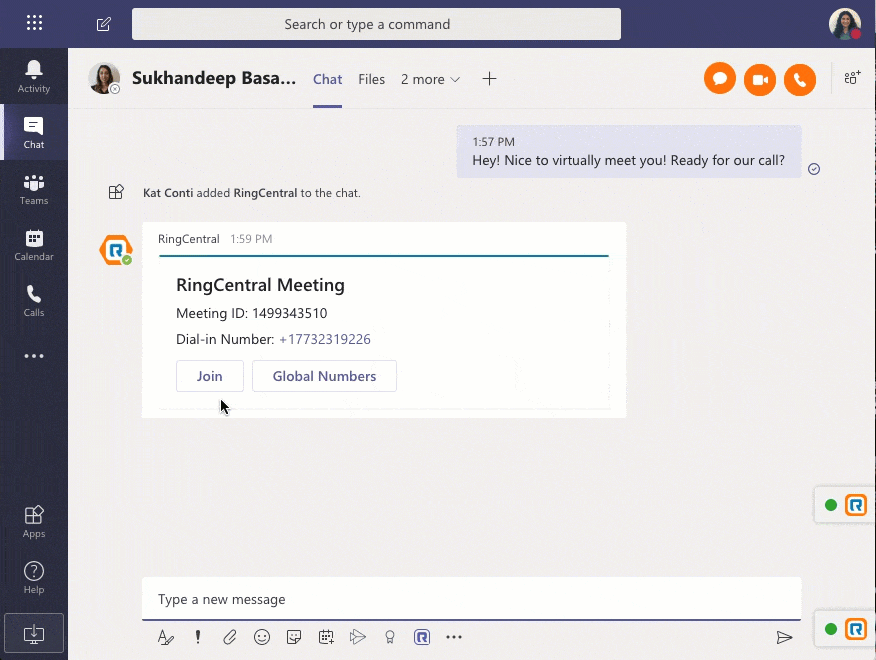Open Calls in left sidebar
This screenshot has height=660, width=876.
tap(34, 300)
